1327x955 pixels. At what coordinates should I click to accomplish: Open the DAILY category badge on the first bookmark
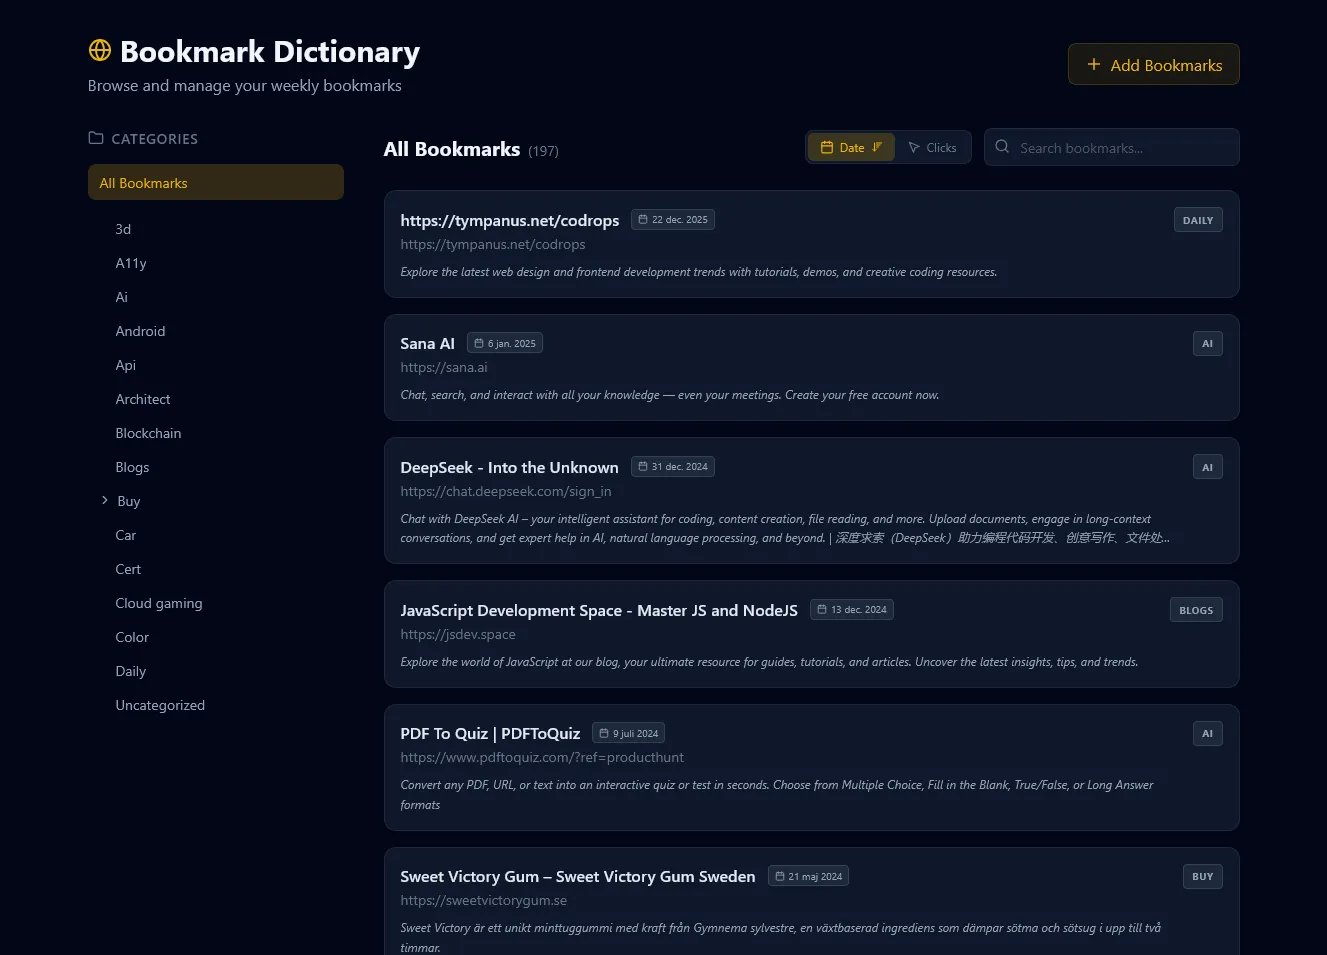(1197, 219)
